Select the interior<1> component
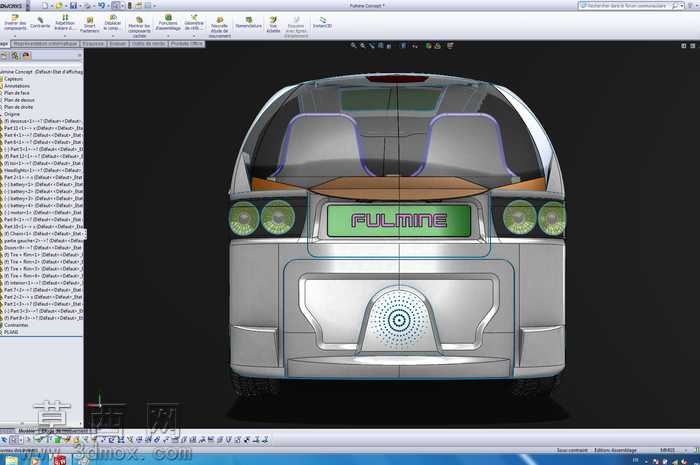This screenshot has width=700, height=465. (x=42, y=283)
